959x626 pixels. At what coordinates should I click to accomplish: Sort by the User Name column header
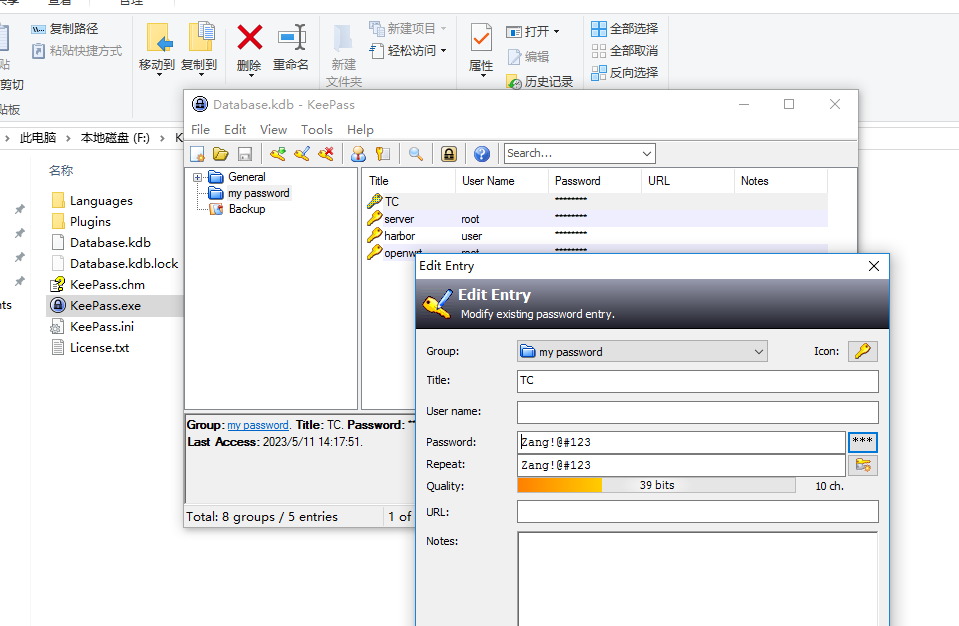[502, 181]
